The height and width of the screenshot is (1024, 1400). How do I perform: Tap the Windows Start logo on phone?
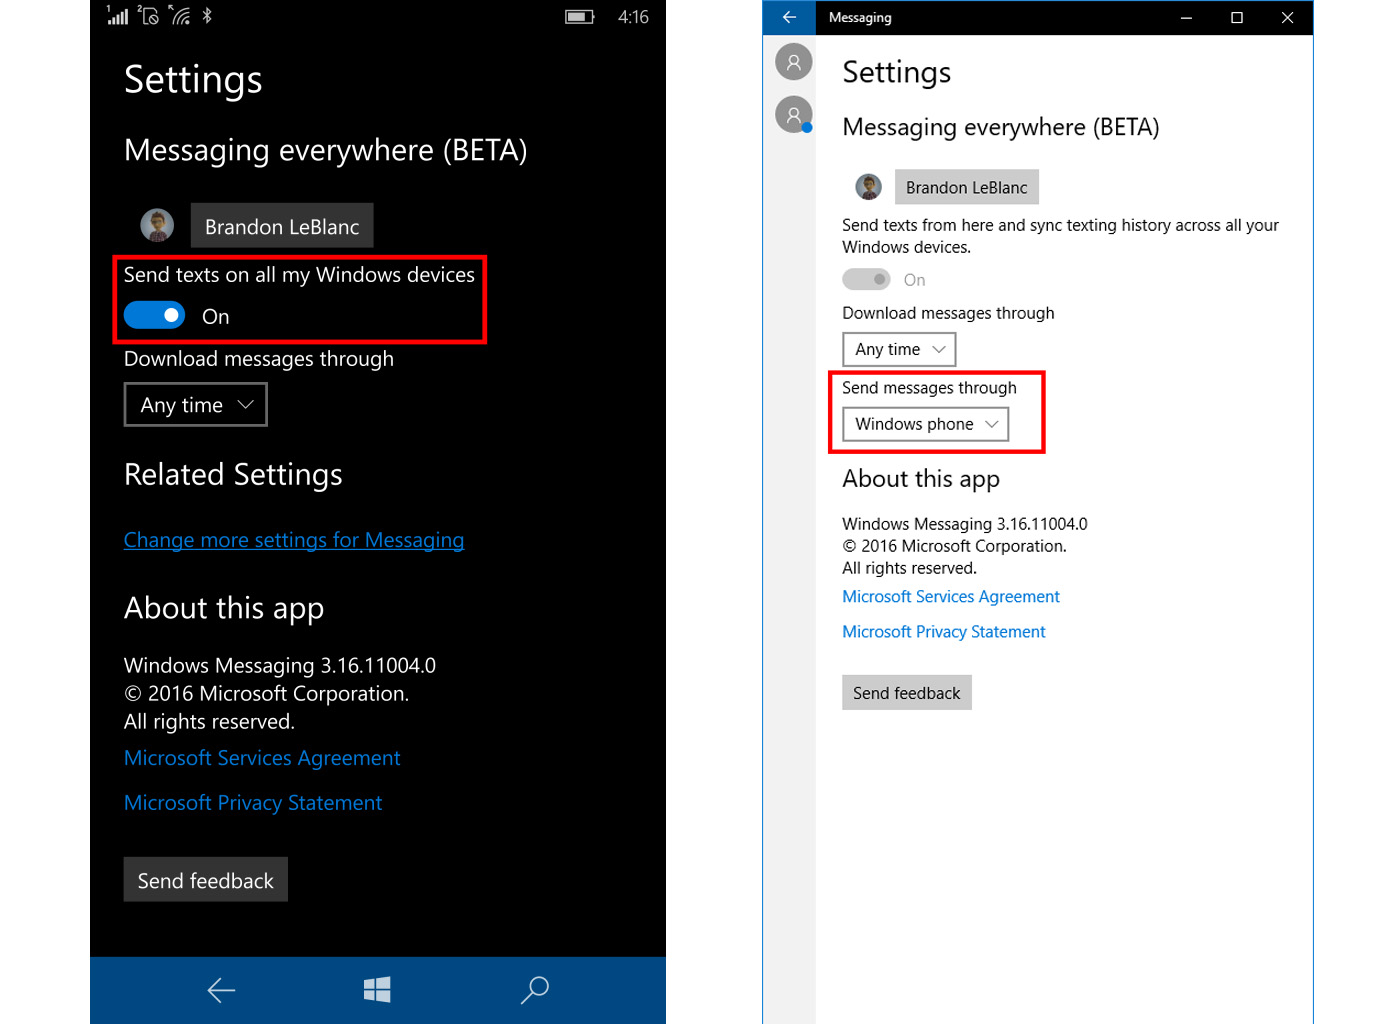pos(377,990)
